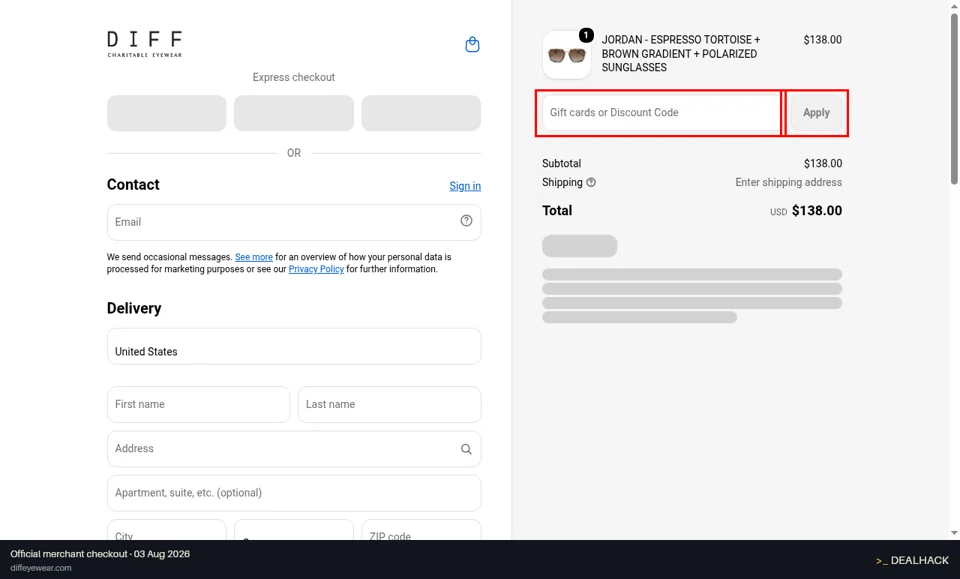960x579 pixels.
Task: Focus the First name field
Action: [x=198, y=405]
